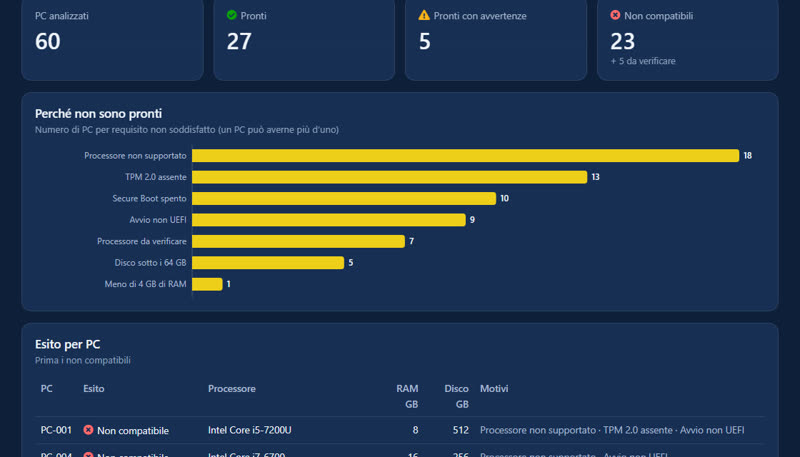Image resolution: width=800 pixels, height=457 pixels.
Task: Click the Meno di 4 GB di RAM bar
Action: pyautogui.click(x=207, y=284)
